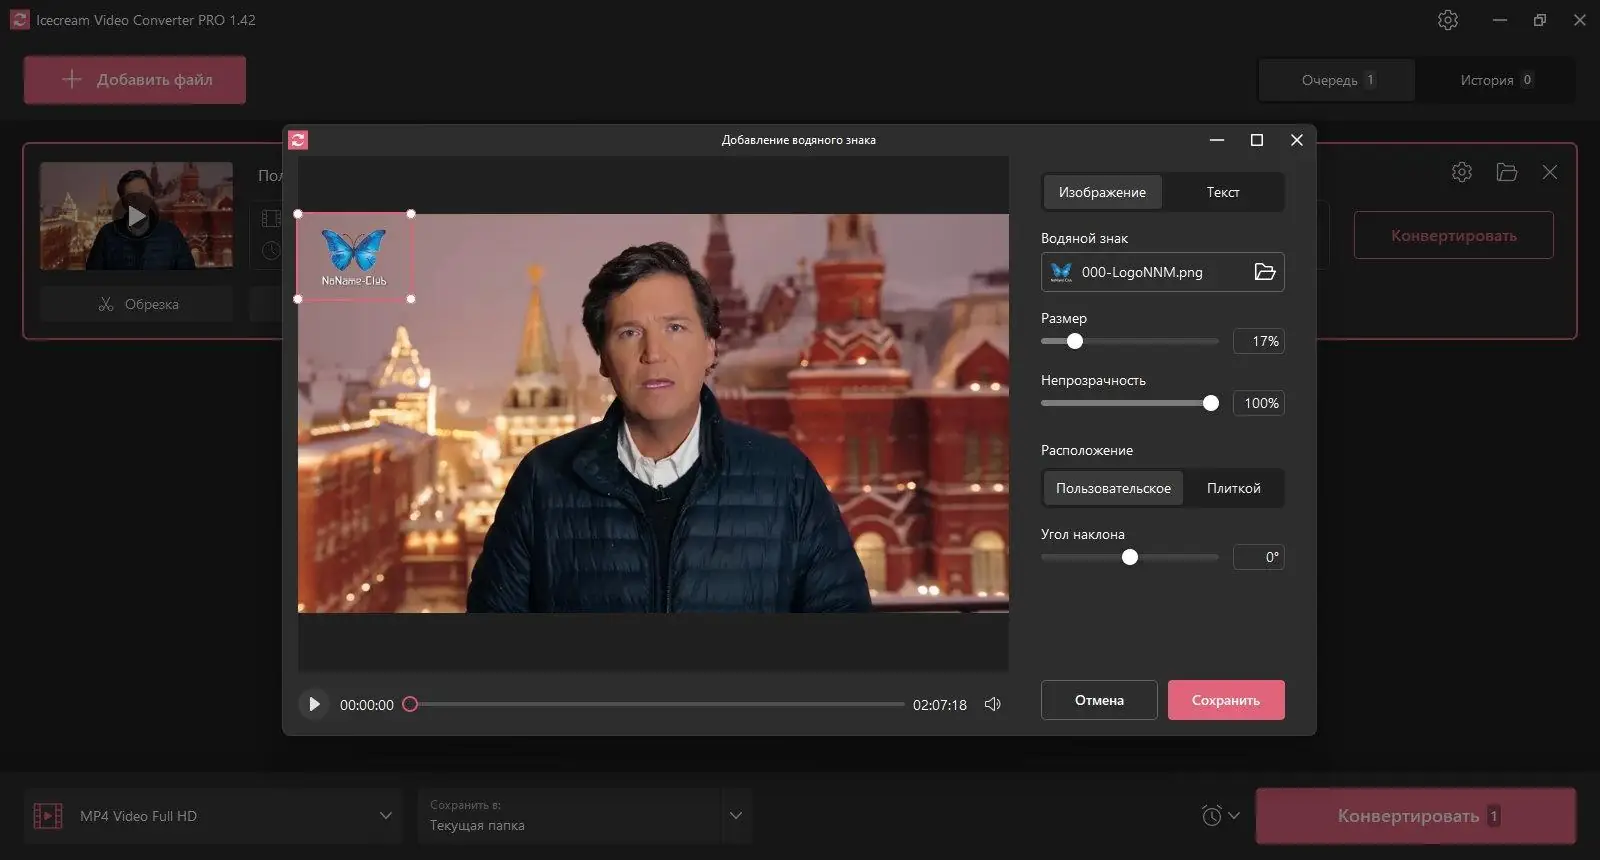The height and width of the screenshot is (860, 1600).
Task: Select Плиткой tiled placement option
Action: coord(1233,488)
